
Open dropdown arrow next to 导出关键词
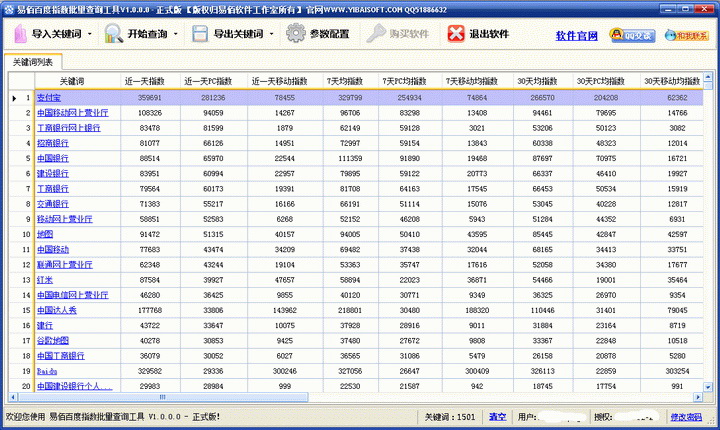click(271, 34)
